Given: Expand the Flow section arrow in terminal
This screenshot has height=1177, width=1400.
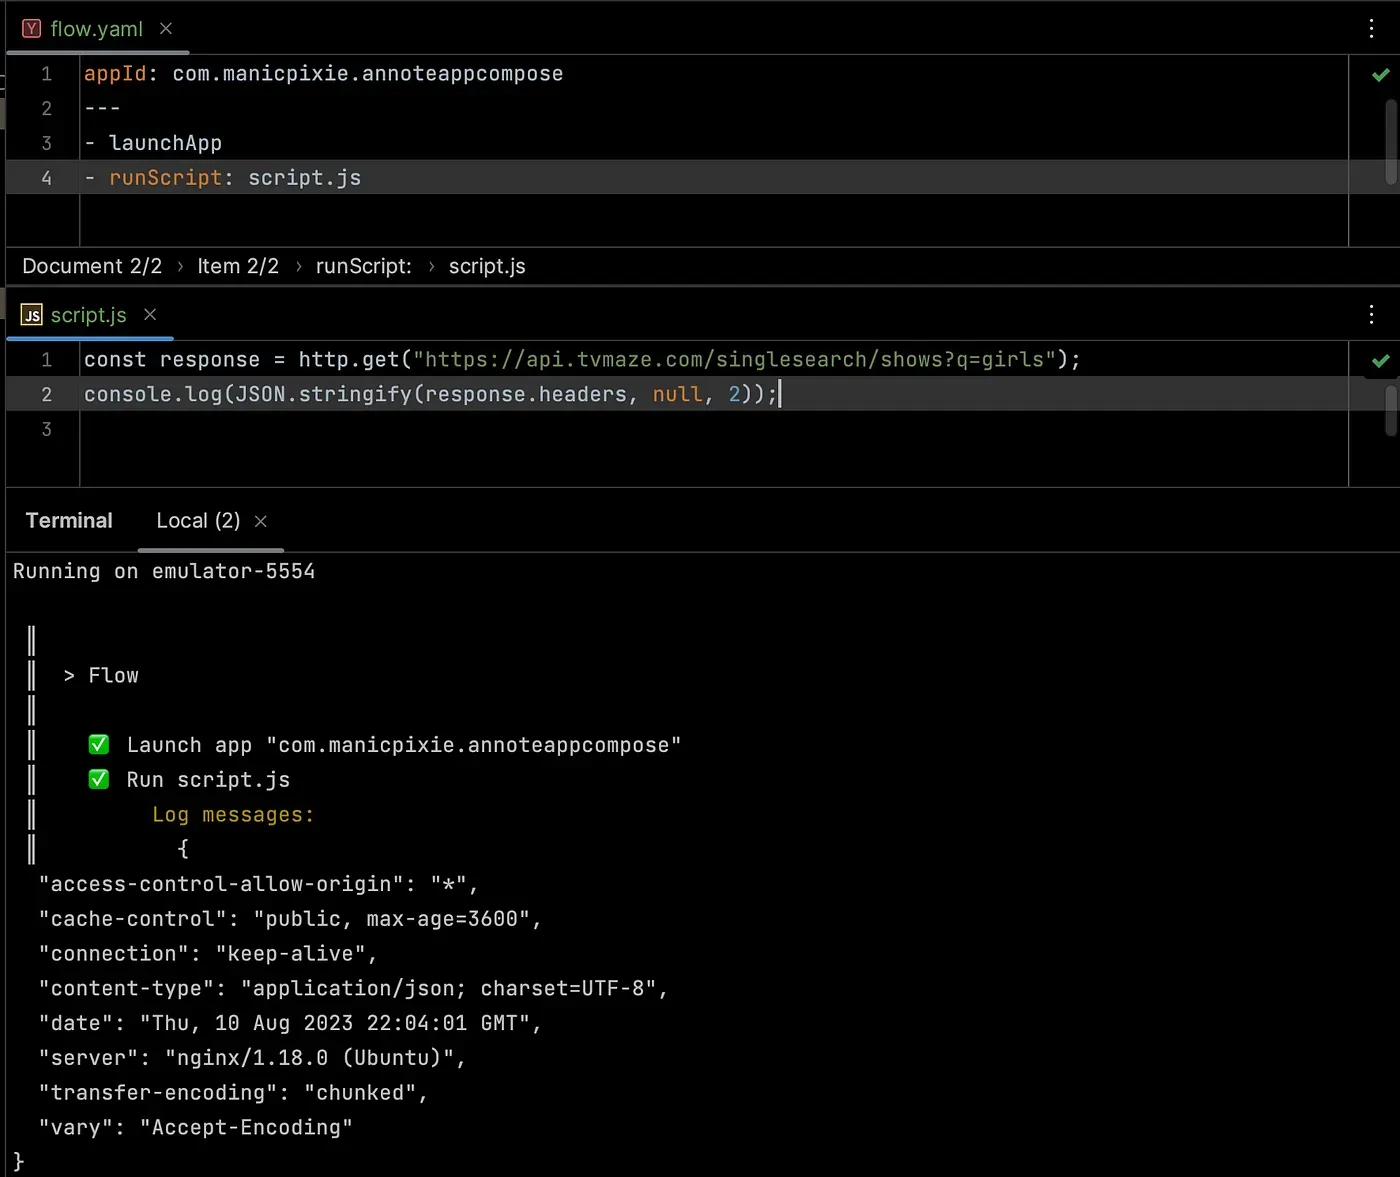Looking at the screenshot, I should (69, 676).
